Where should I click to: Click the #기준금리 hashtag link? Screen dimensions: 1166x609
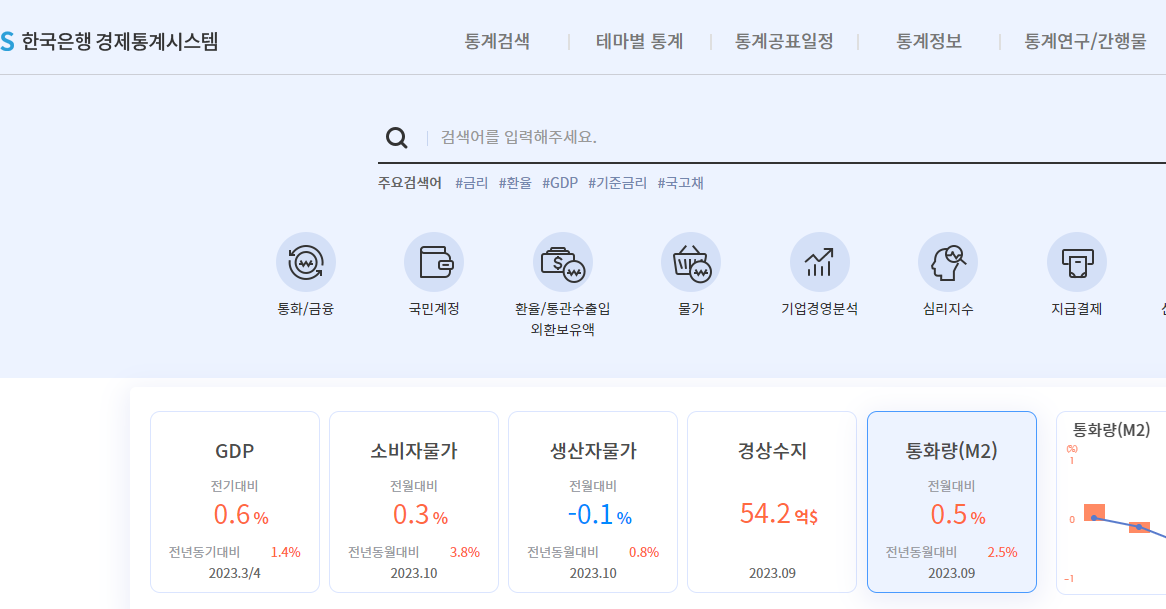tap(617, 184)
